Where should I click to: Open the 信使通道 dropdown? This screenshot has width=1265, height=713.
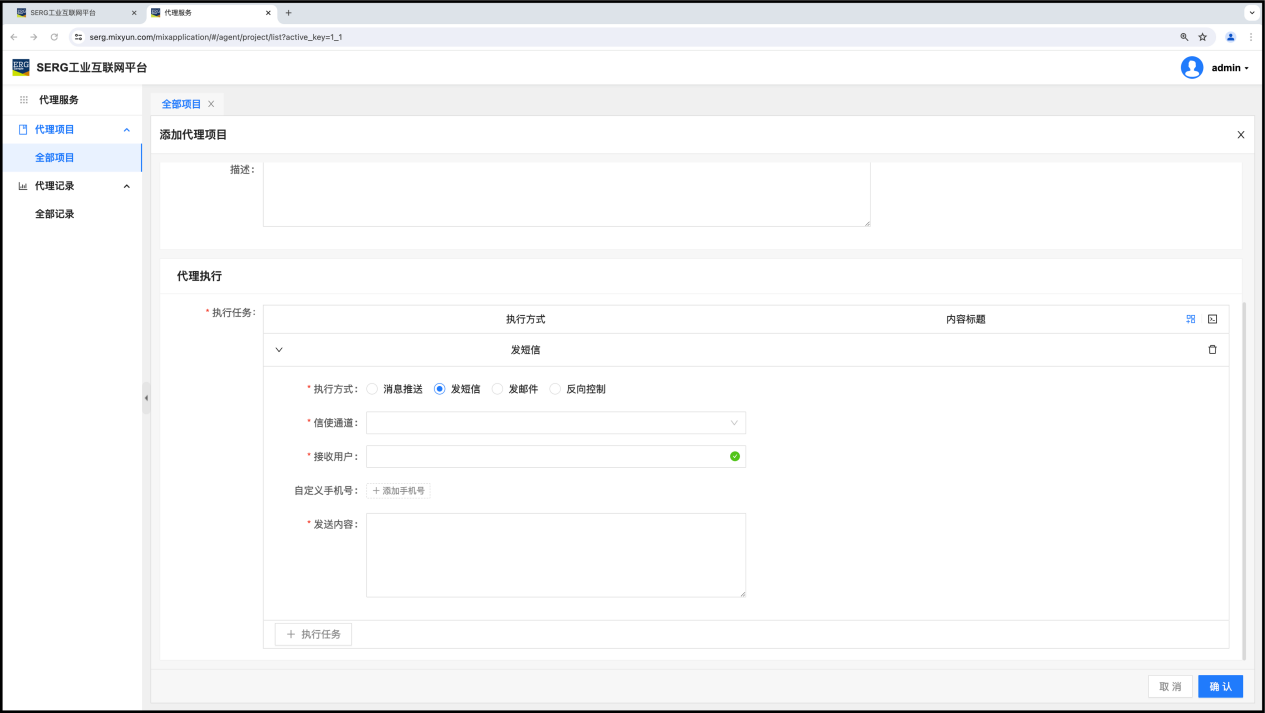555,423
